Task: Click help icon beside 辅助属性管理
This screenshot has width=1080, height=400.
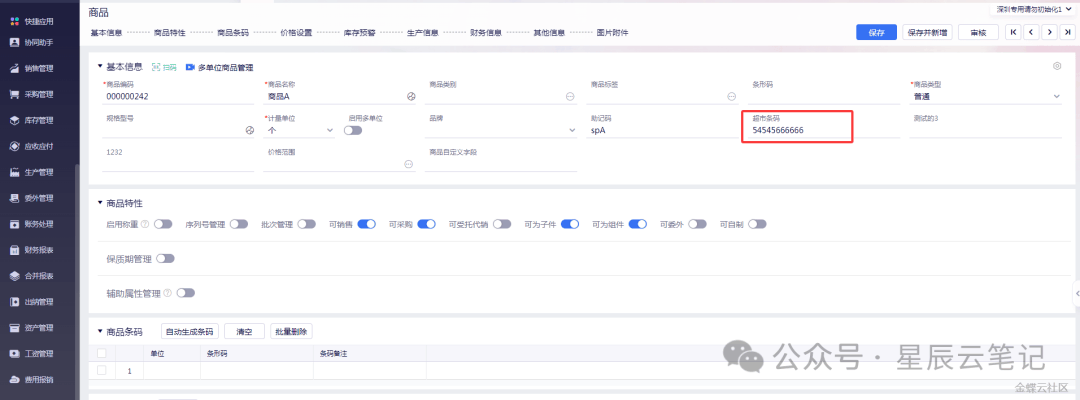Action: [x=167, y=293]
